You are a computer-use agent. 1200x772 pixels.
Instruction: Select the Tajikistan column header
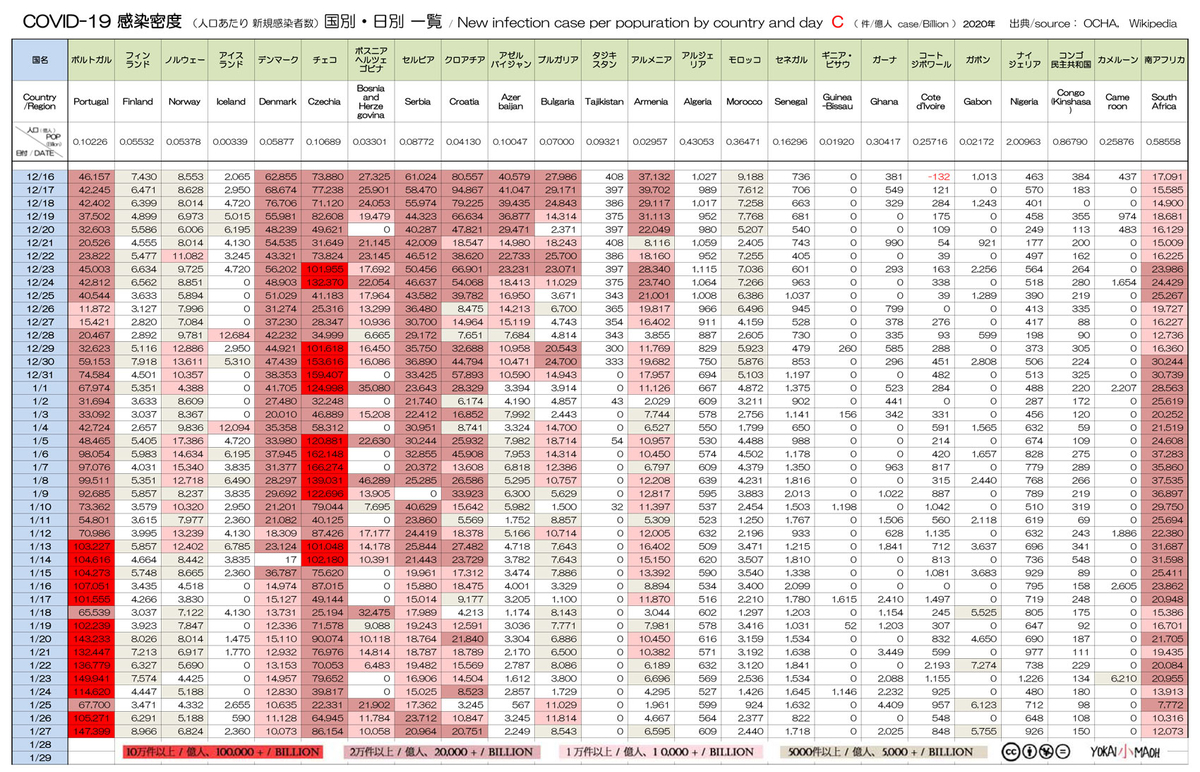pos(603,101)
